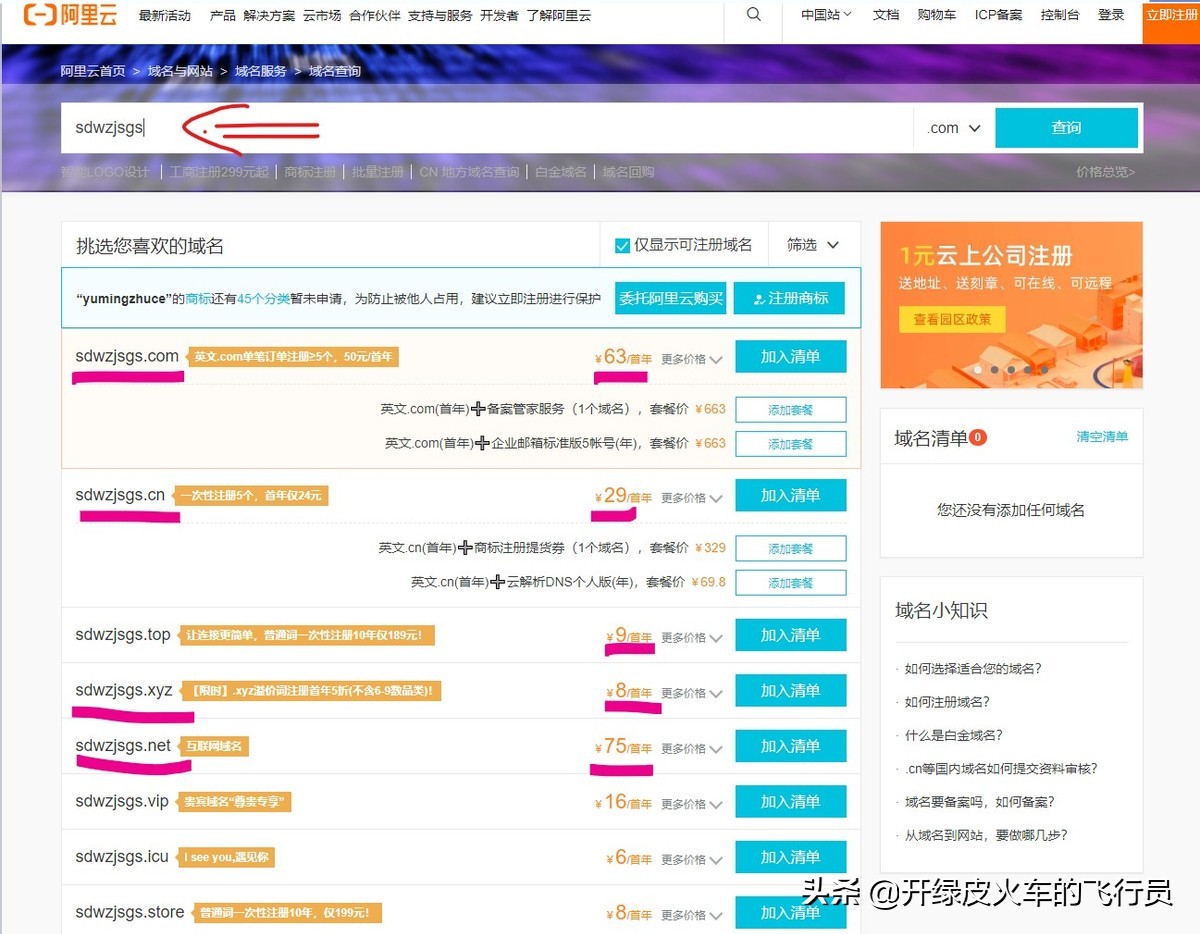Image resolution: width=1200 pixels, height=934 pixels.
Task: Click 查看园区政策 on the promo banner
Action: click(x=951, y=321)
